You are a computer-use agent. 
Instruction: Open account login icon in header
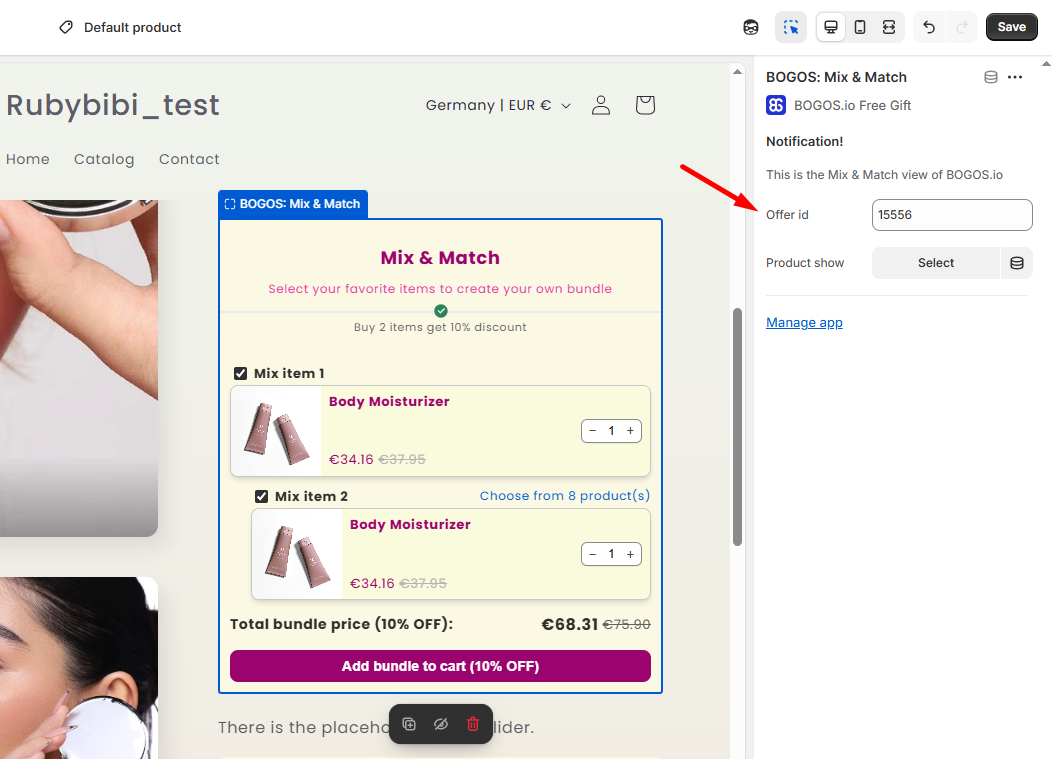[x=601, y=105]
